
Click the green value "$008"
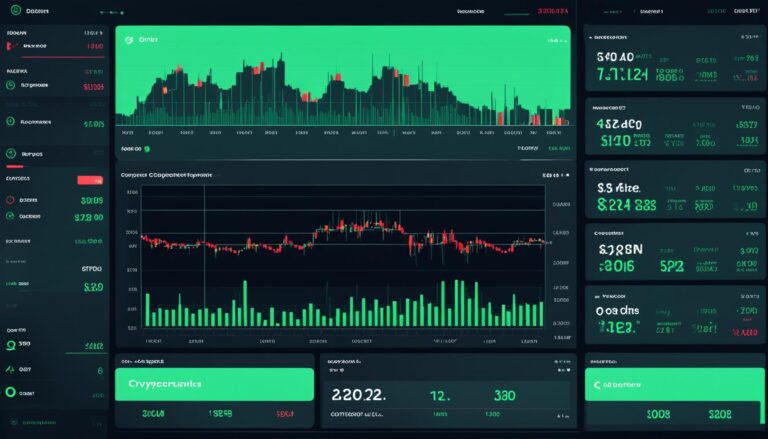(658, 415)
